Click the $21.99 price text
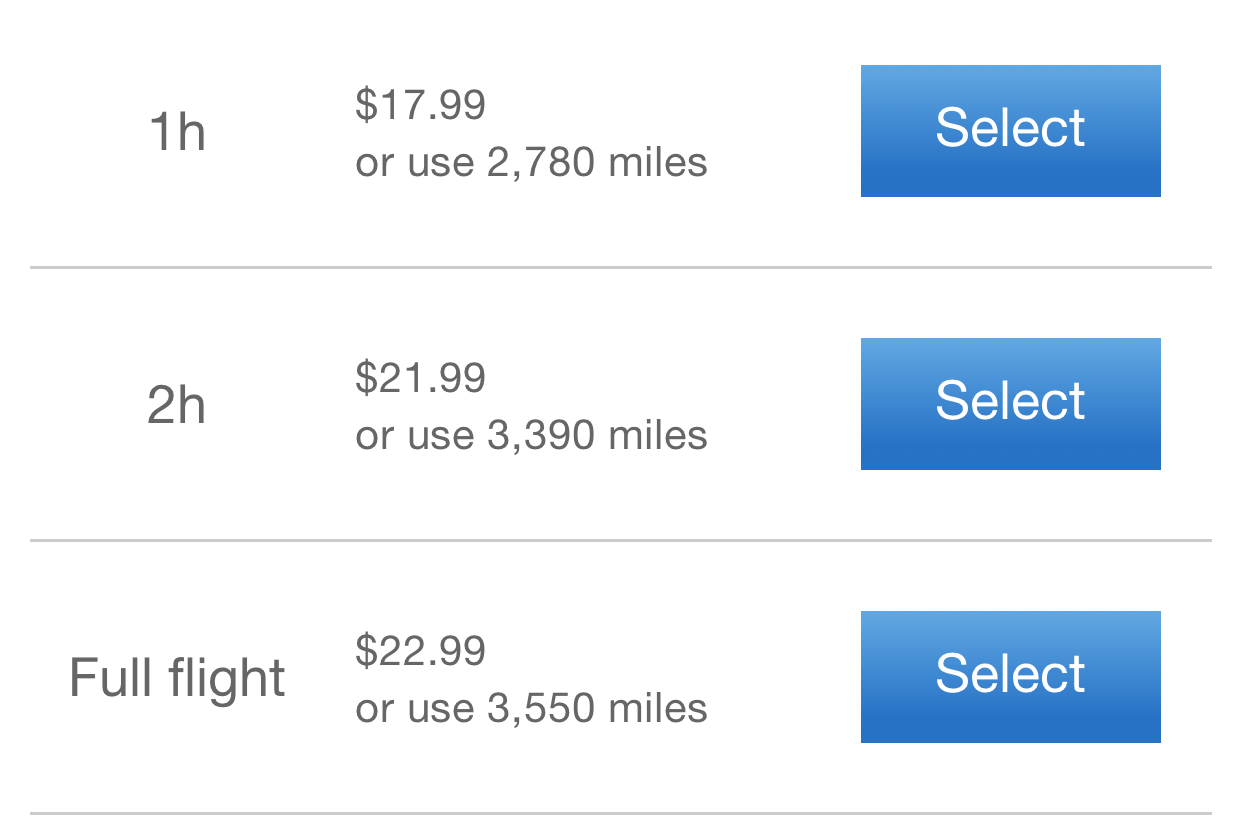This screenshot has height=828, width=1242. (420, 377)
